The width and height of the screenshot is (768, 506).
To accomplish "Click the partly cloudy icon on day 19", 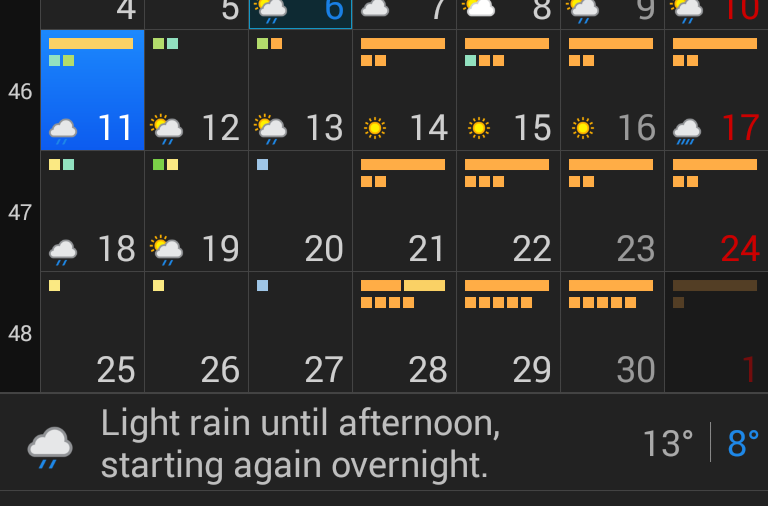I will coord(166,249).
